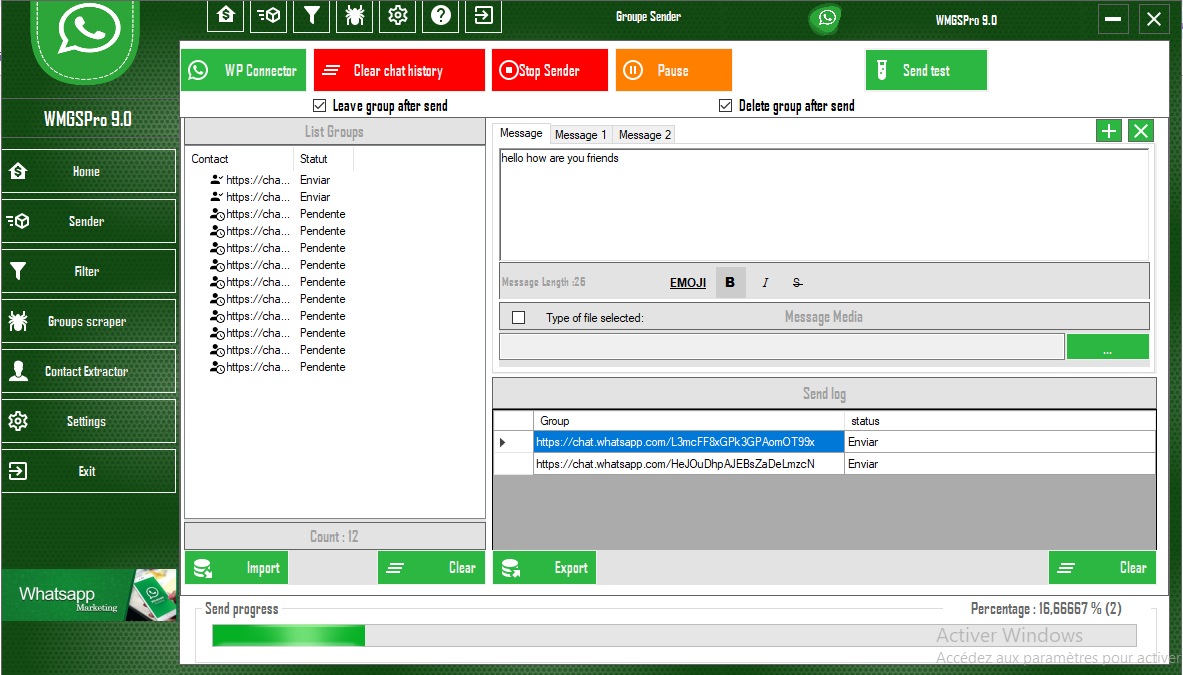Viewport: 1183px width, 675px height.
Task: Click the Exit arrow icon in top toolbar
Action: (484, 15)
